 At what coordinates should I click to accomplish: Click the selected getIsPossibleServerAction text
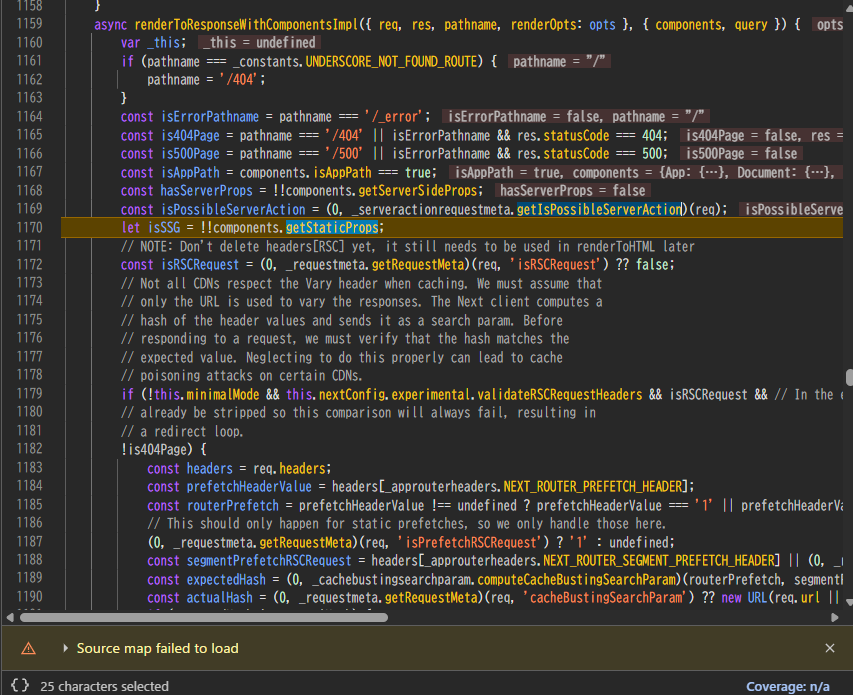(599, 209)
